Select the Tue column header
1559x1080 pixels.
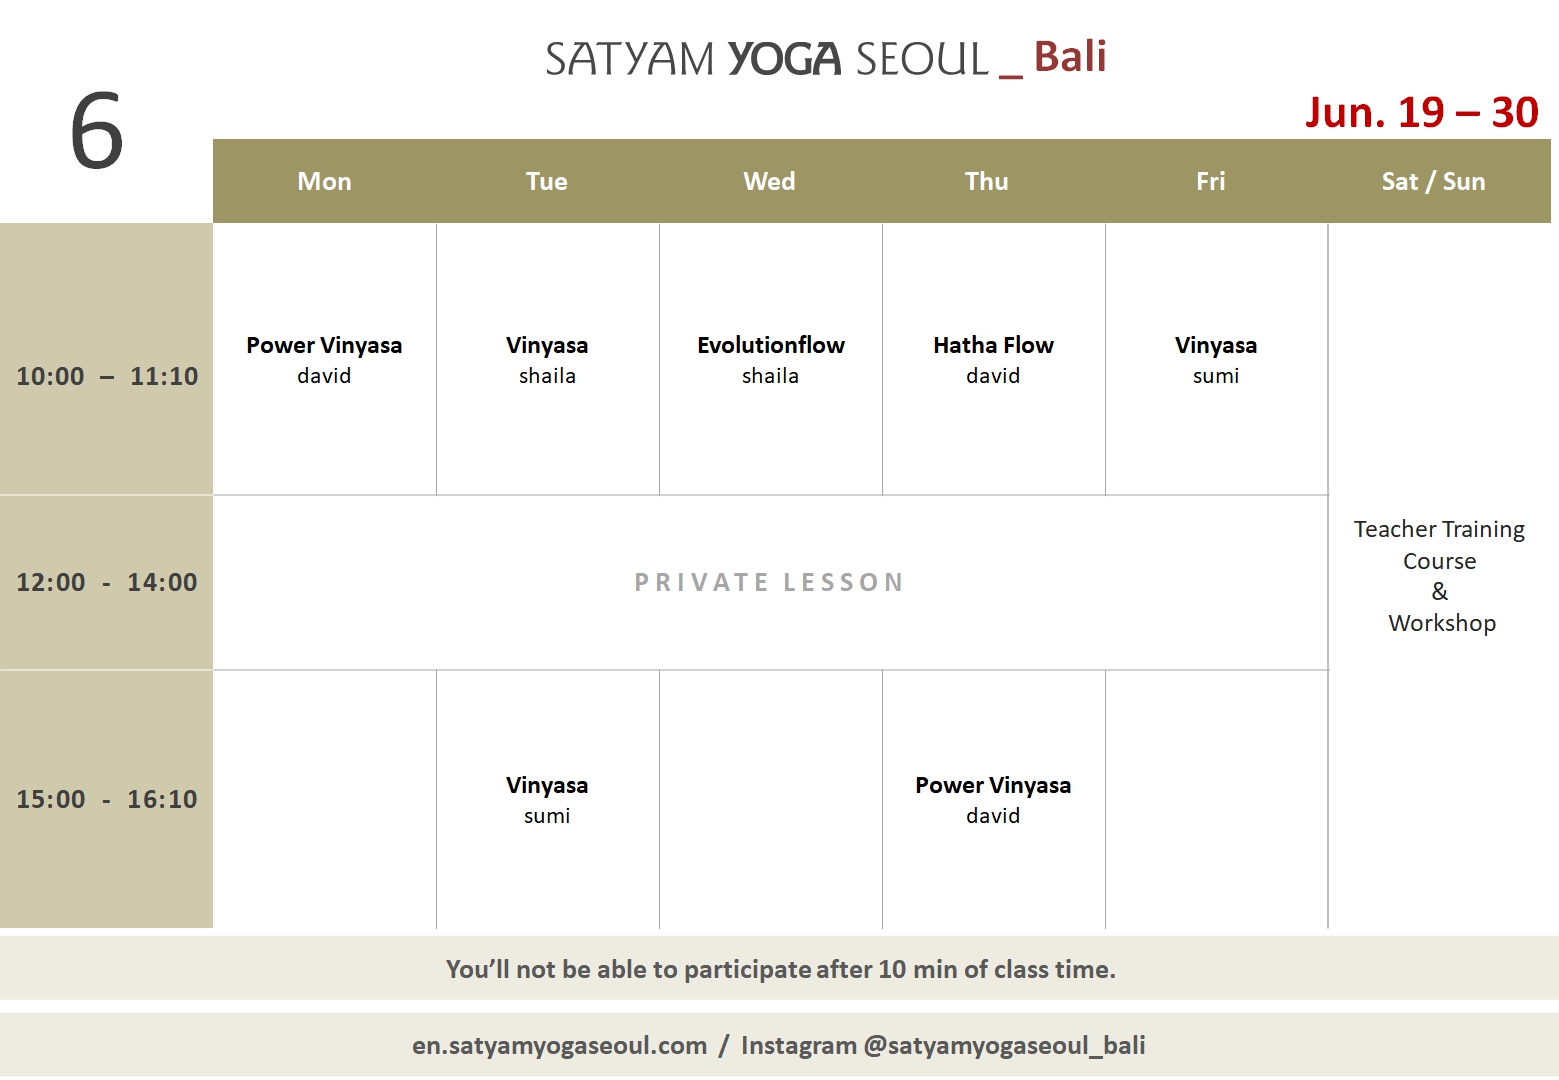[x=547, y=181]
